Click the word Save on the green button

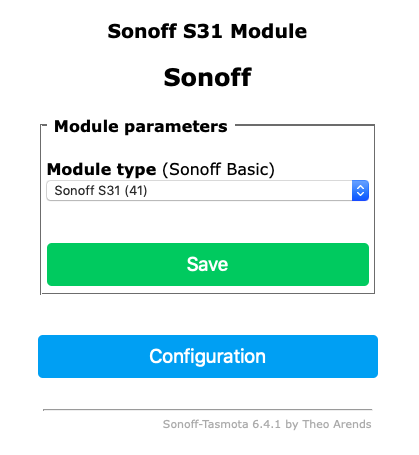[207, 264]
